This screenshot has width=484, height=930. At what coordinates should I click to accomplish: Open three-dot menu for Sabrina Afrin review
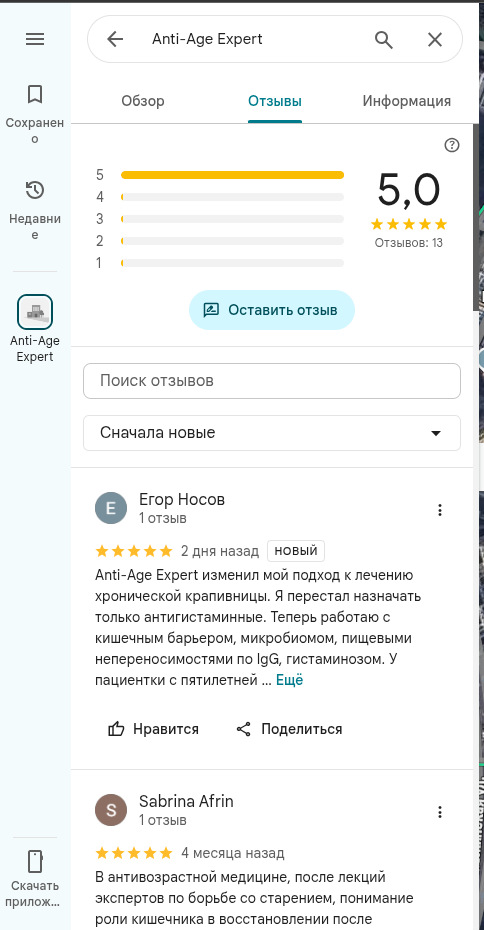440,812
